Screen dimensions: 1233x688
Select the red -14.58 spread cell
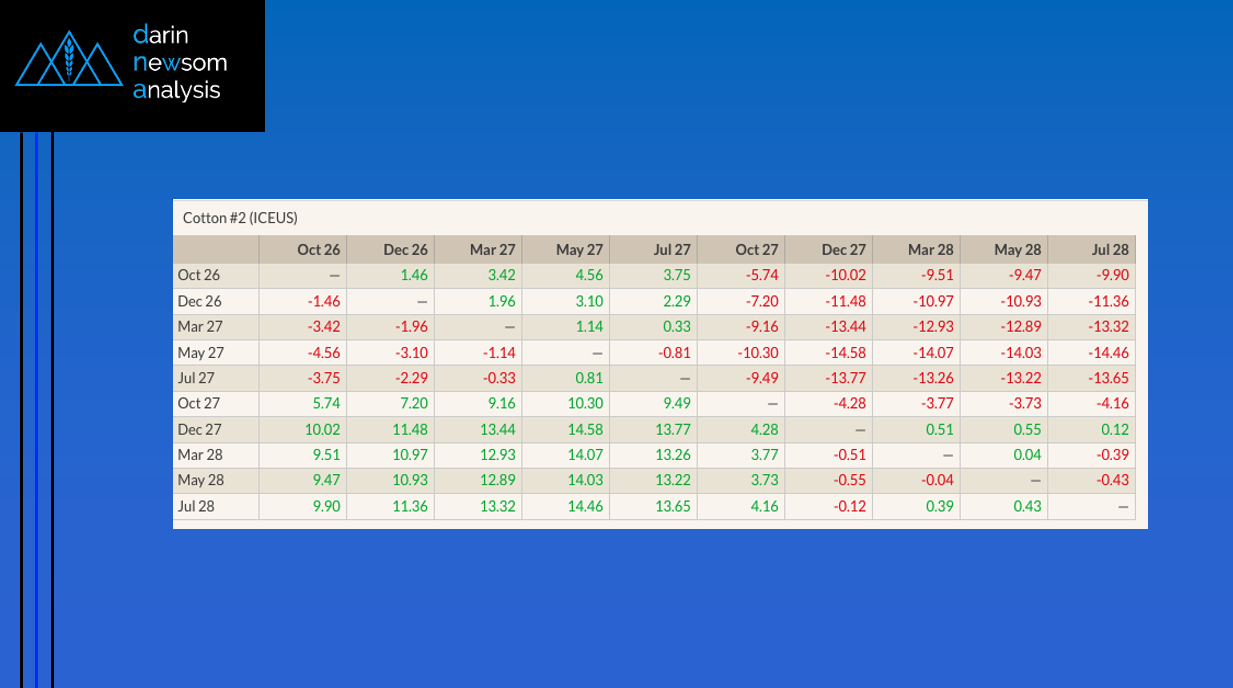845,352
